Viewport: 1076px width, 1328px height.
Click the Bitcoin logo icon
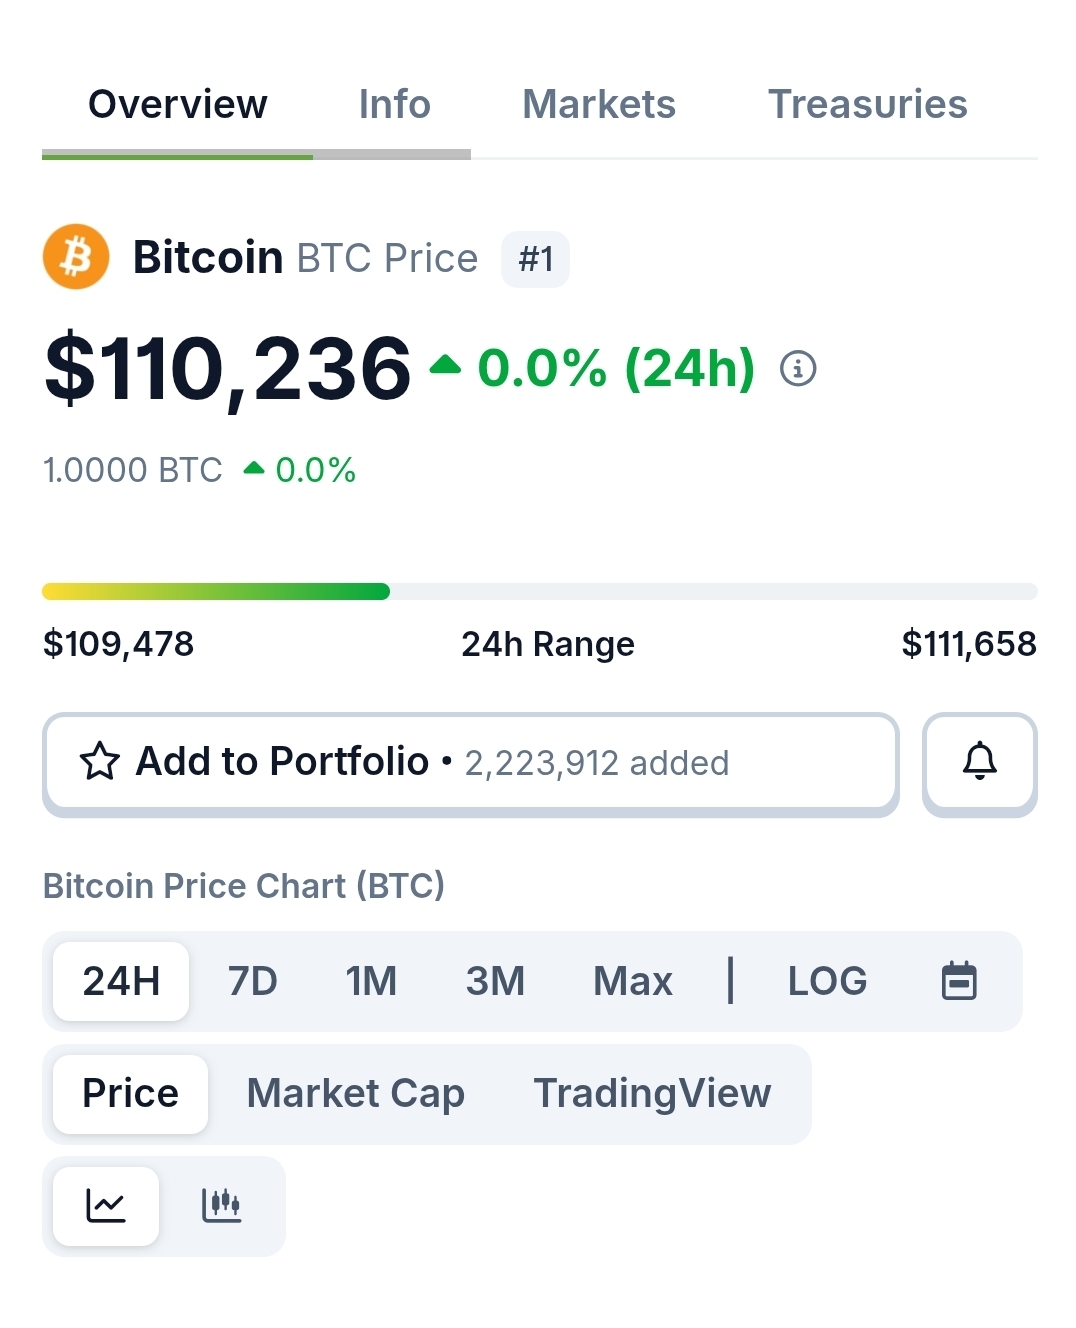coord(76,257)
